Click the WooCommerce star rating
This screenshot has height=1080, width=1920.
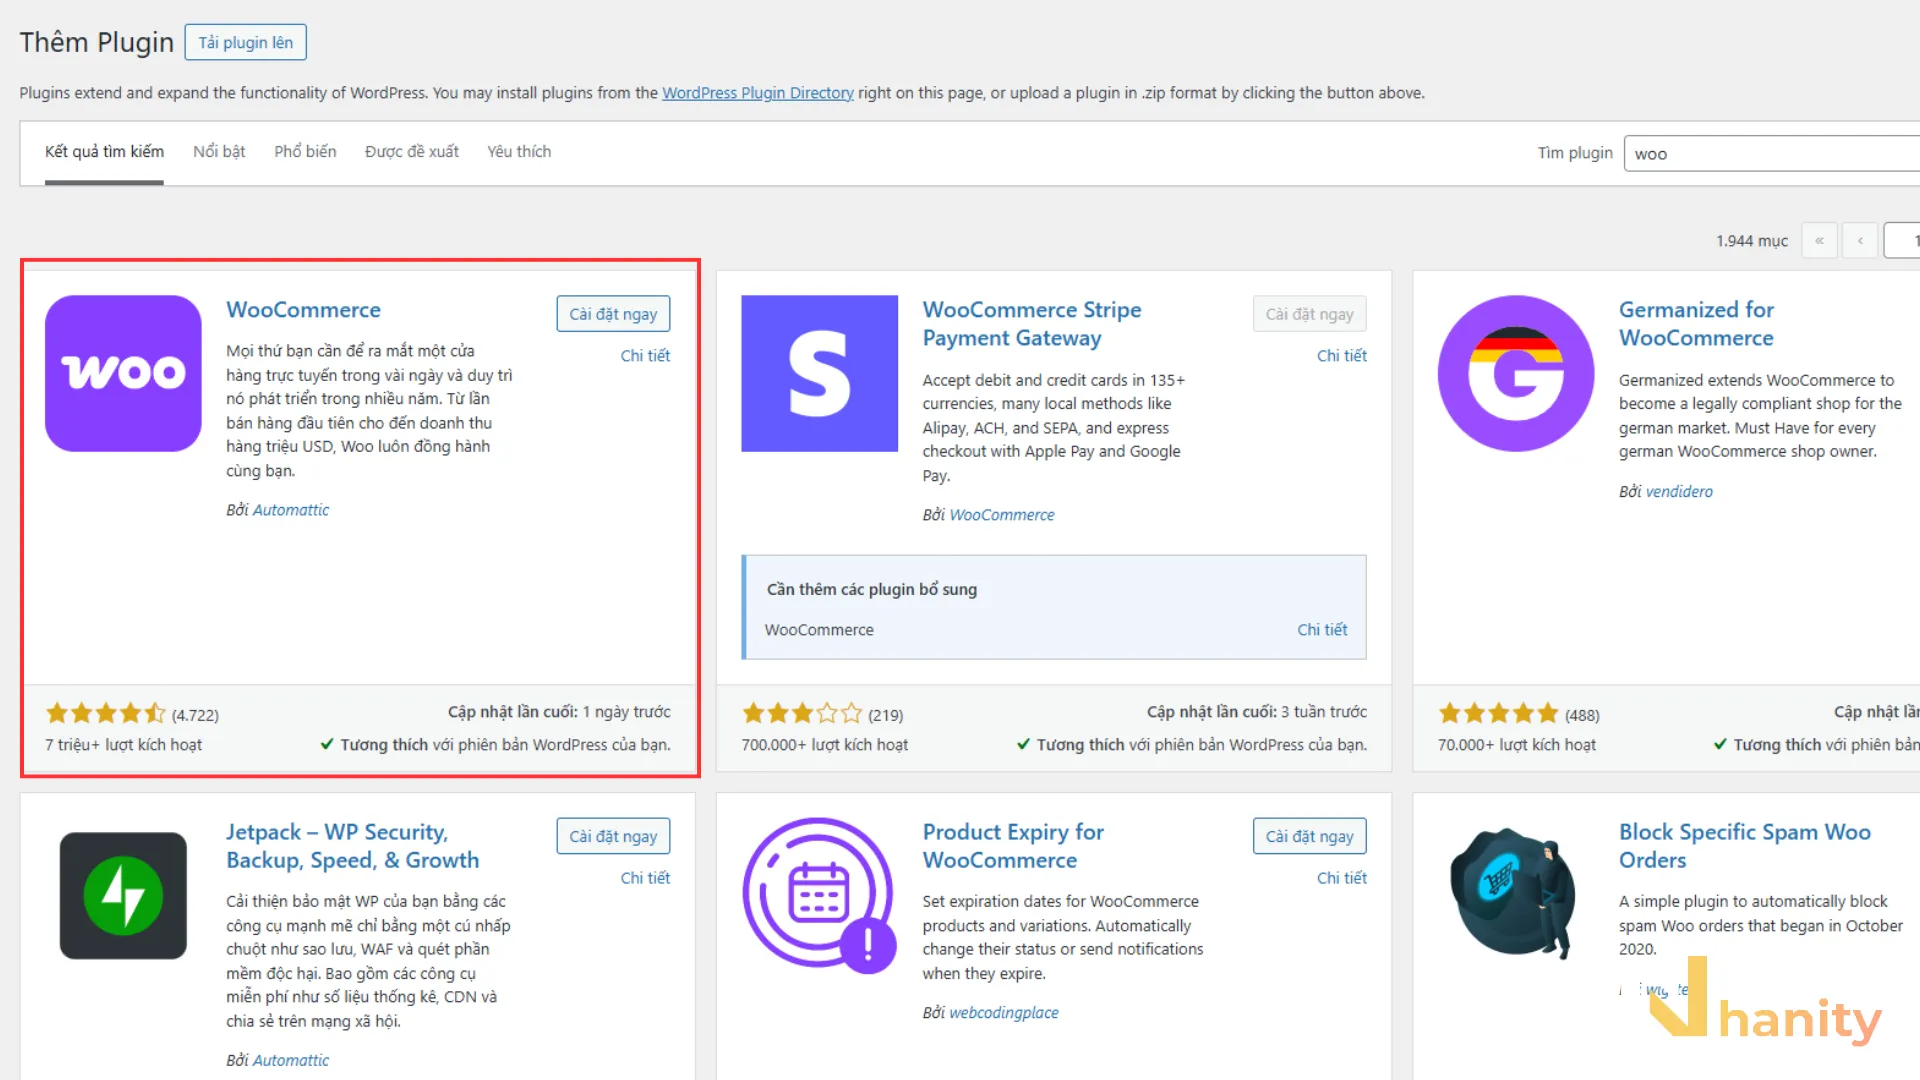105,714
